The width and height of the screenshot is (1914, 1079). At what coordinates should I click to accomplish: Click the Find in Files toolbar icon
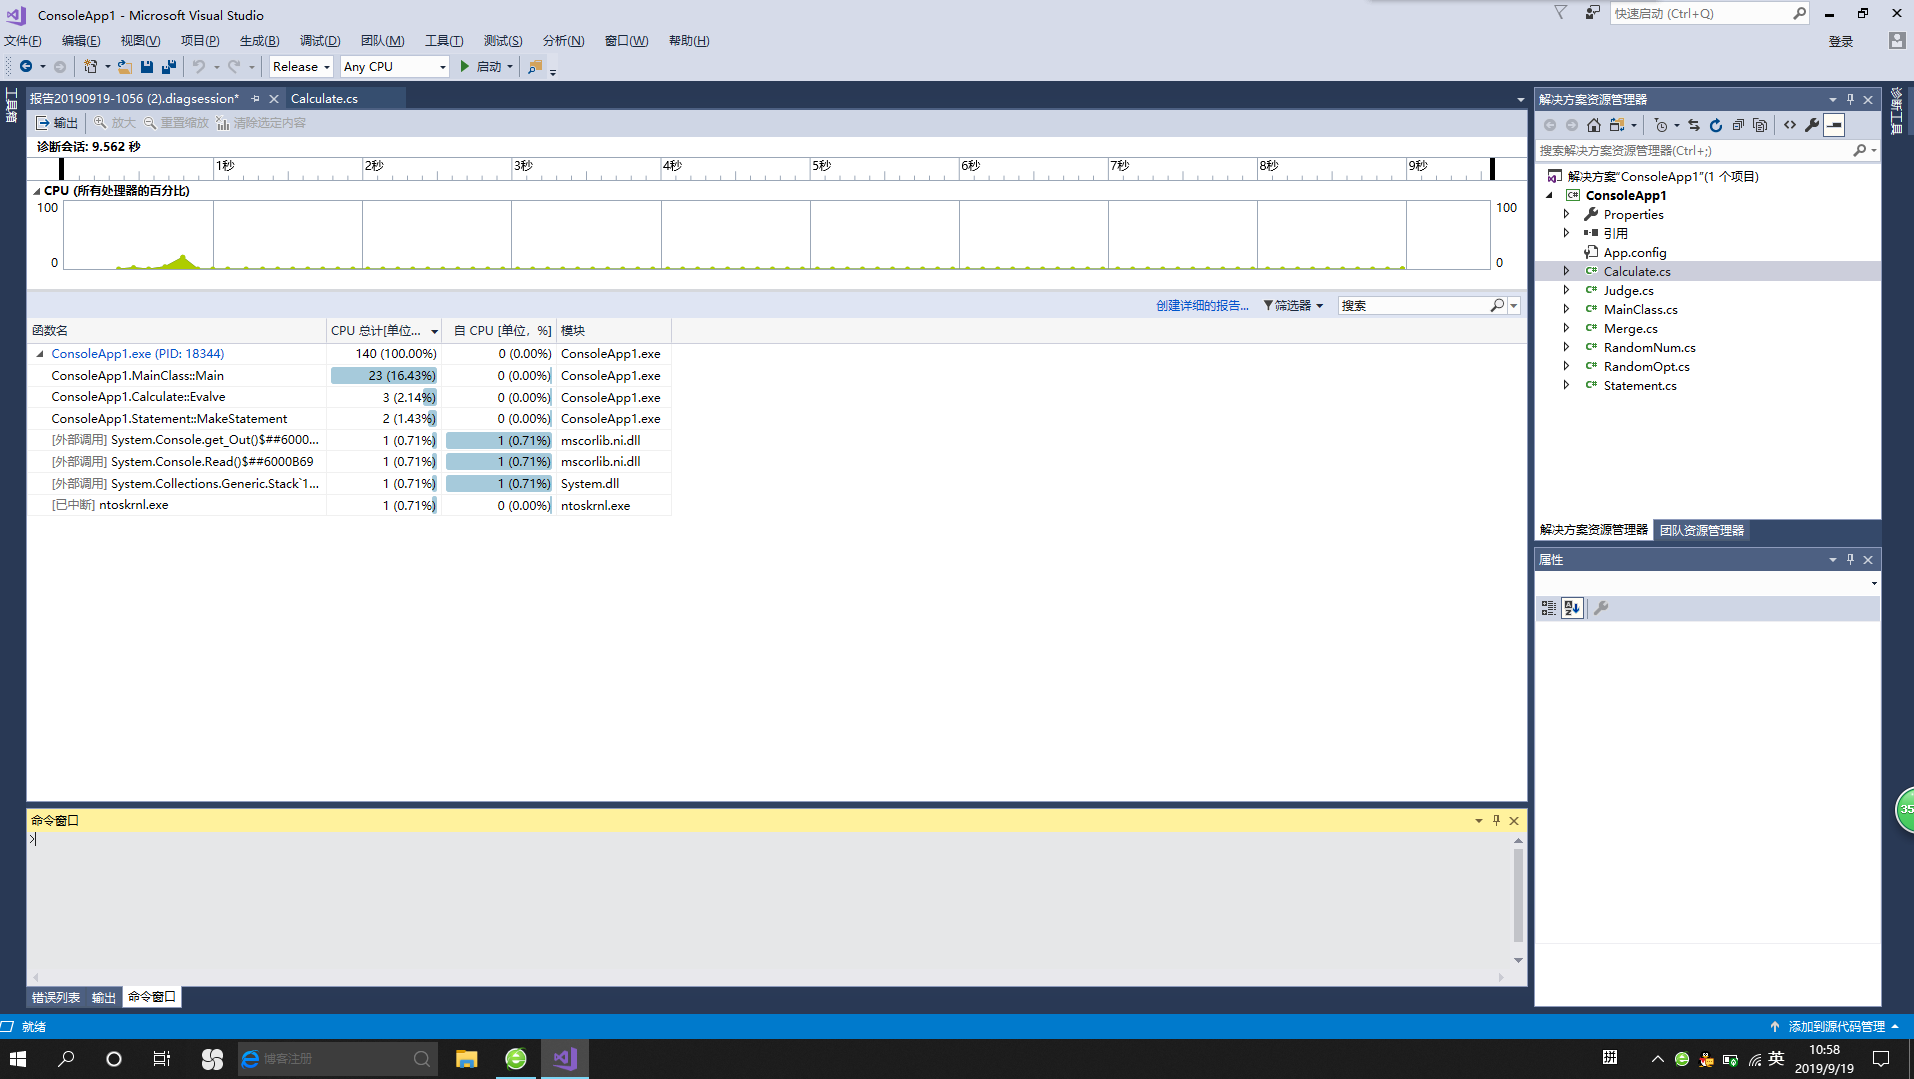click(x=535, y=67)
